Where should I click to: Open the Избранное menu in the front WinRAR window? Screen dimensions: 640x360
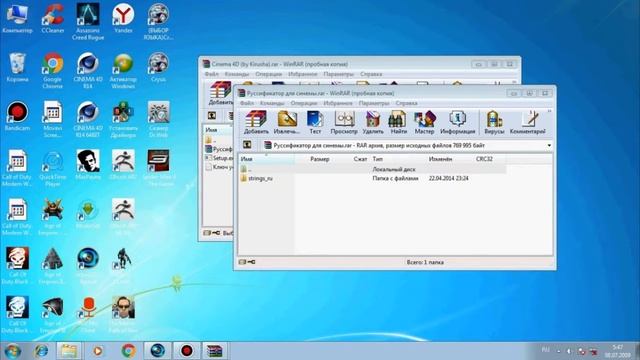point(338,103)
